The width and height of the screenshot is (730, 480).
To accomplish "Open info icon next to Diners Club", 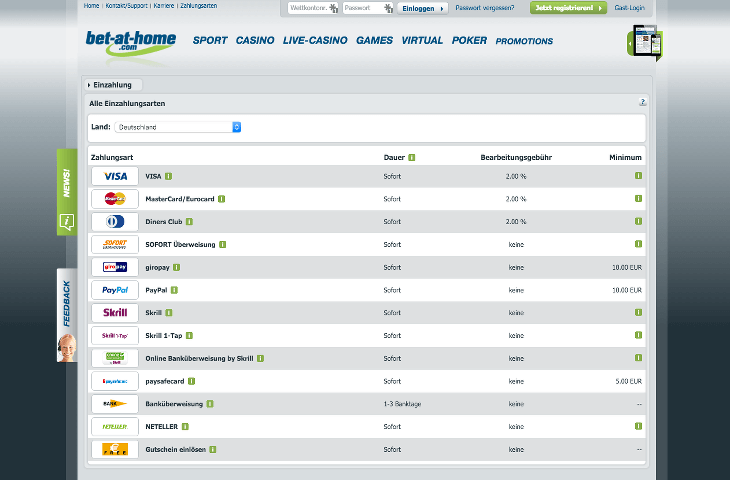I will (189, 222).
